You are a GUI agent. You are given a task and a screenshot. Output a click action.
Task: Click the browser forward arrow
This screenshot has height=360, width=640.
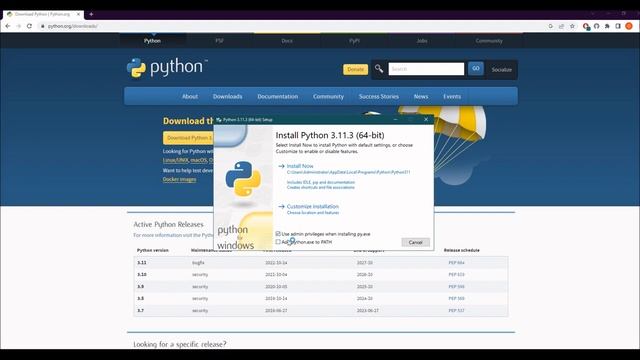pyautogui.click(x=18, y=26)
